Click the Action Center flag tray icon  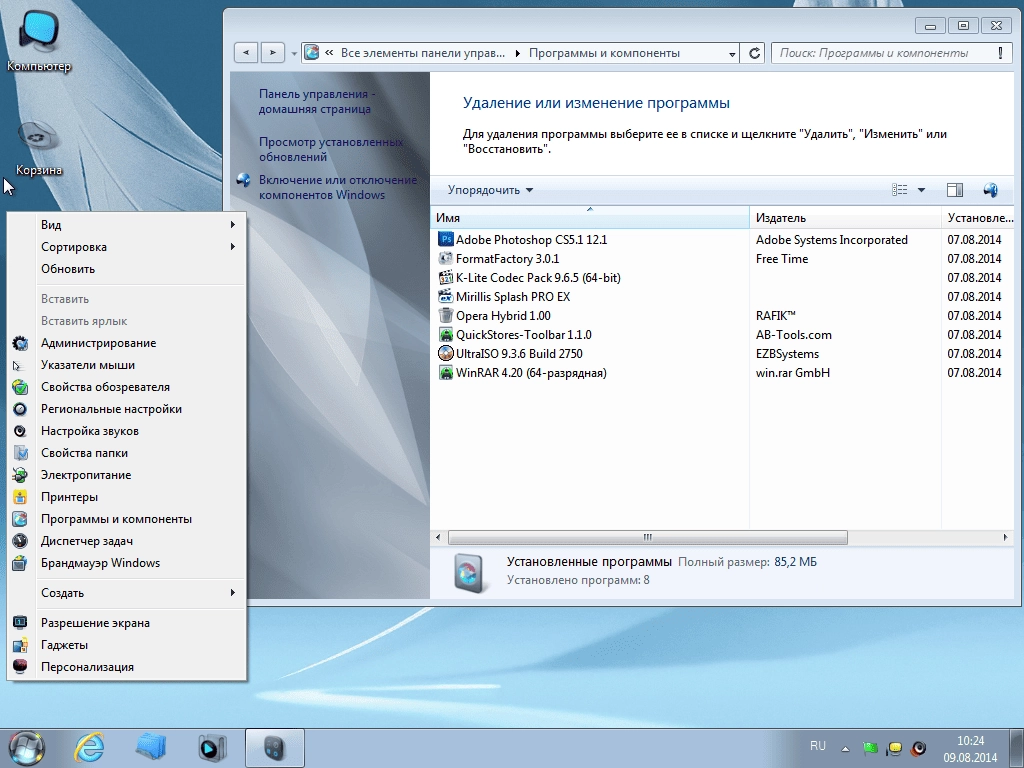tap(870, 748)
